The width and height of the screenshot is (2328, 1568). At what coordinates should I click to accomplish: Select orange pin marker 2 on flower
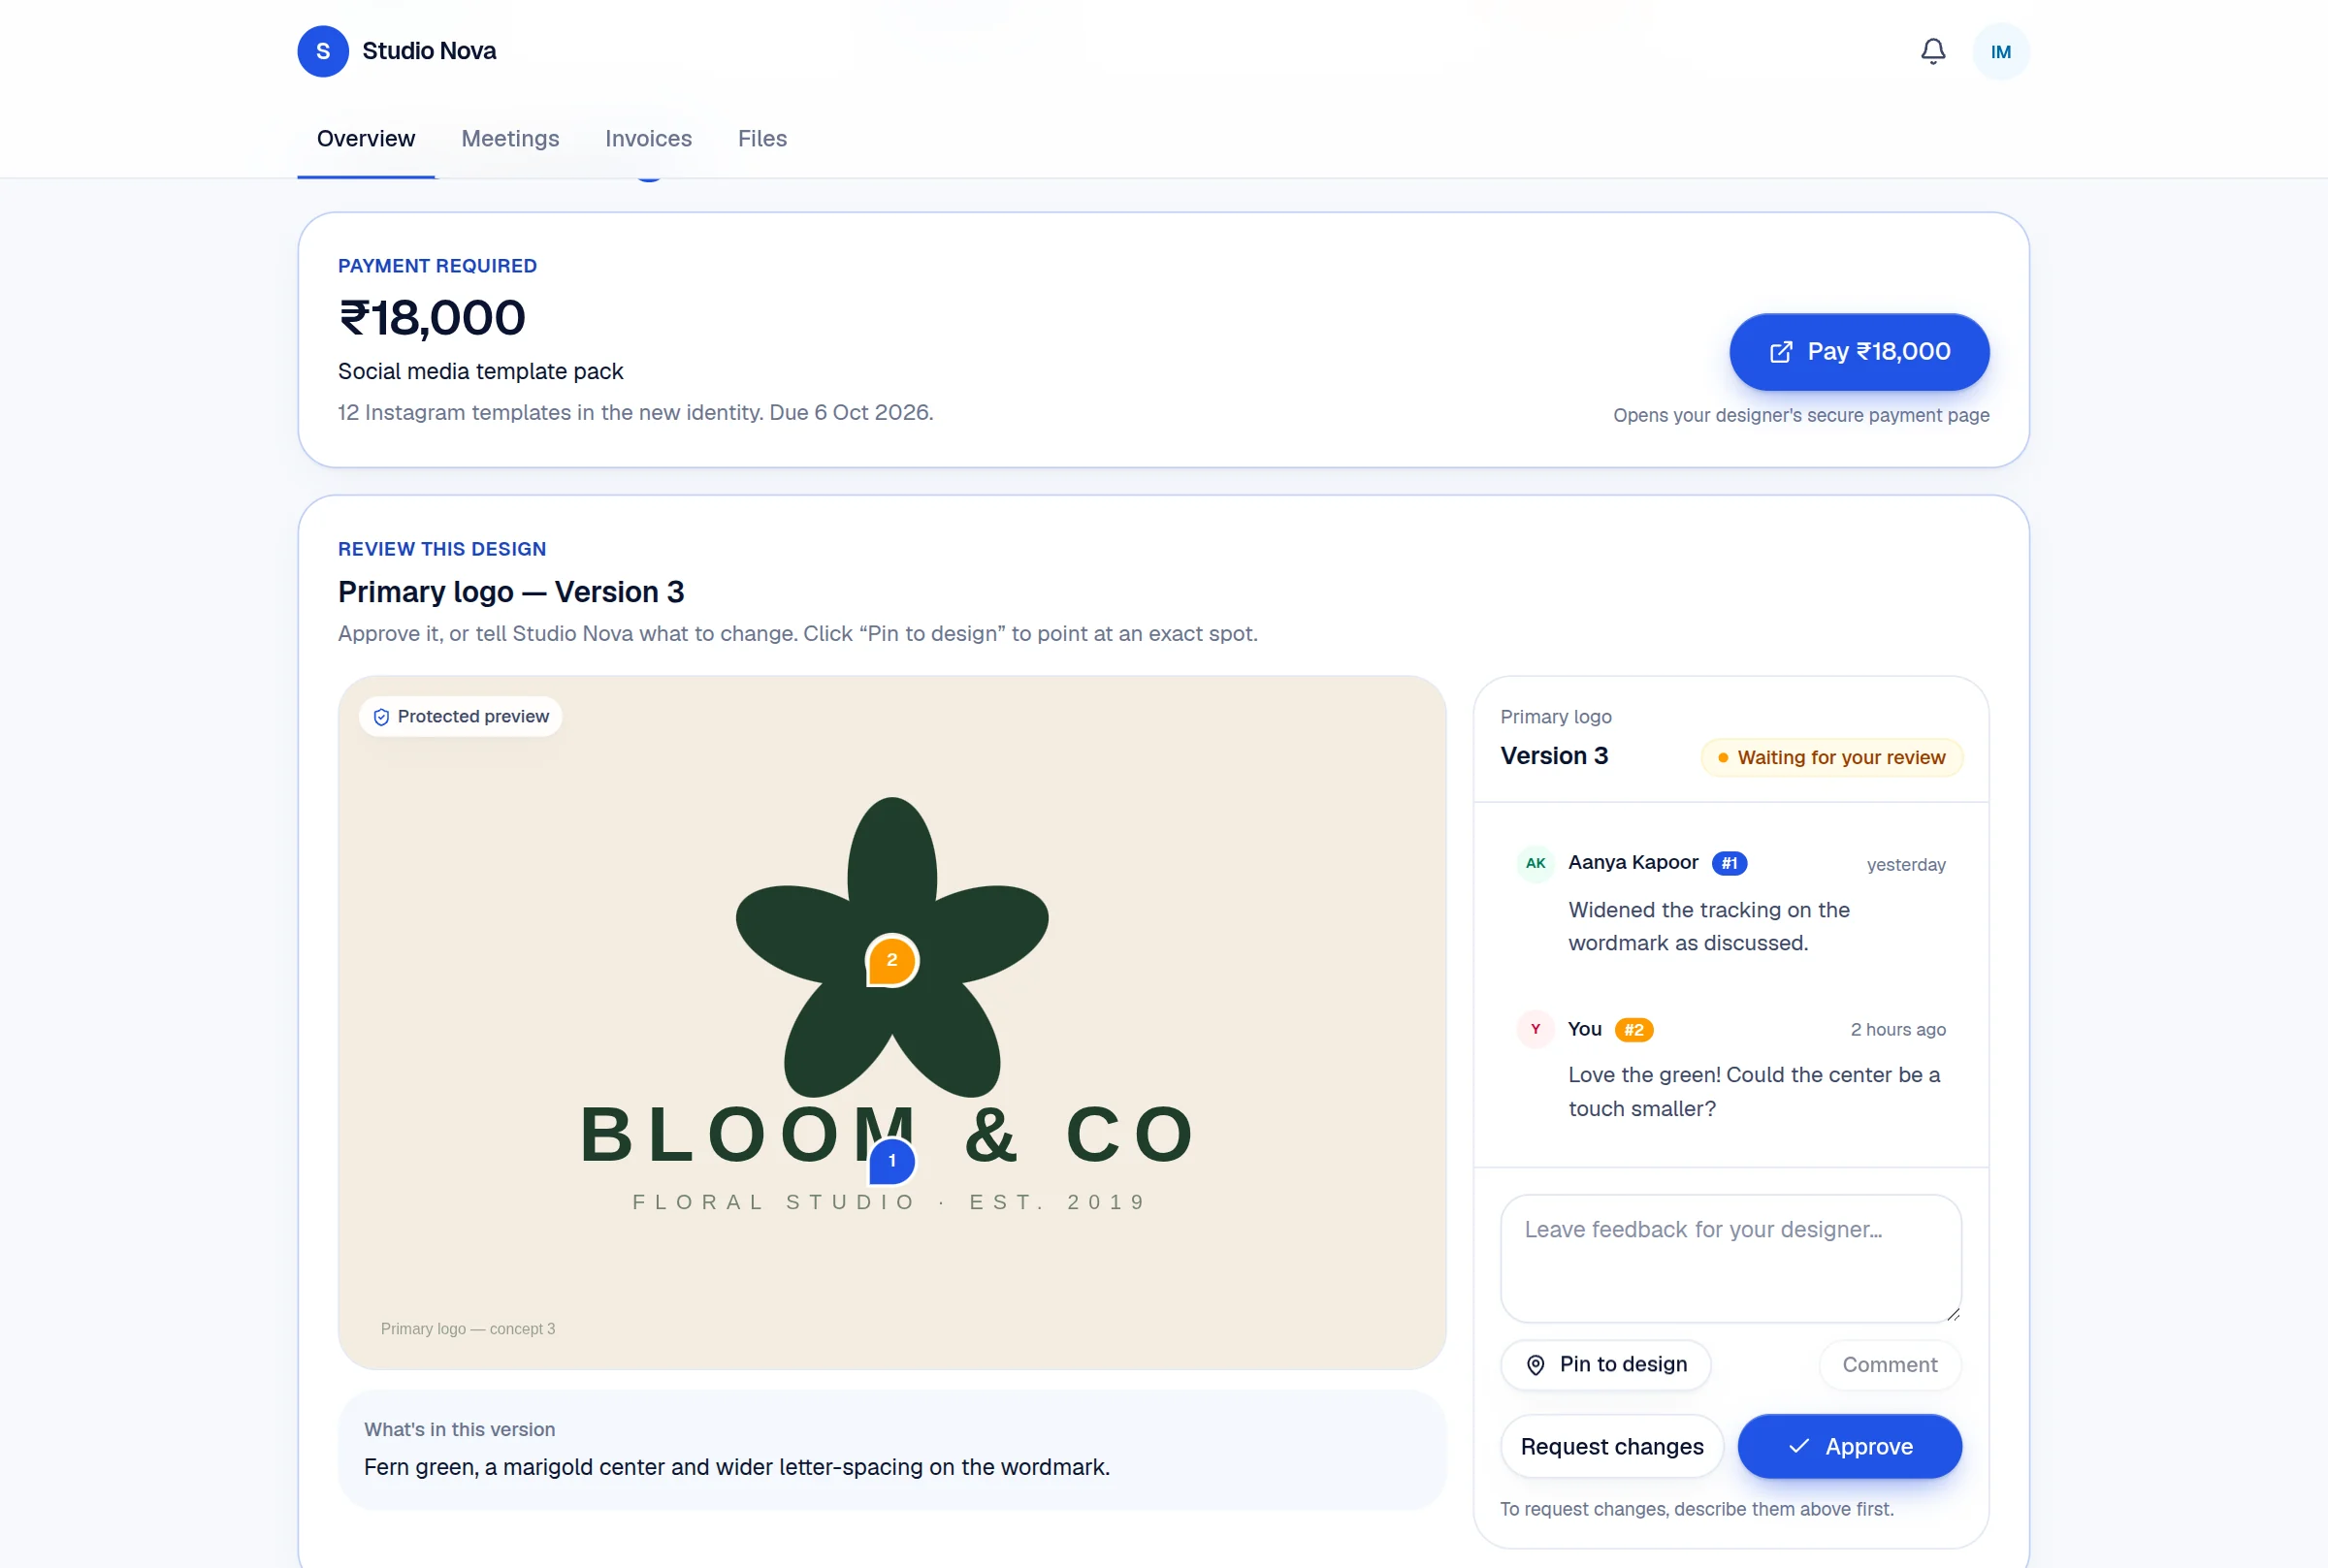click(891, 960)
